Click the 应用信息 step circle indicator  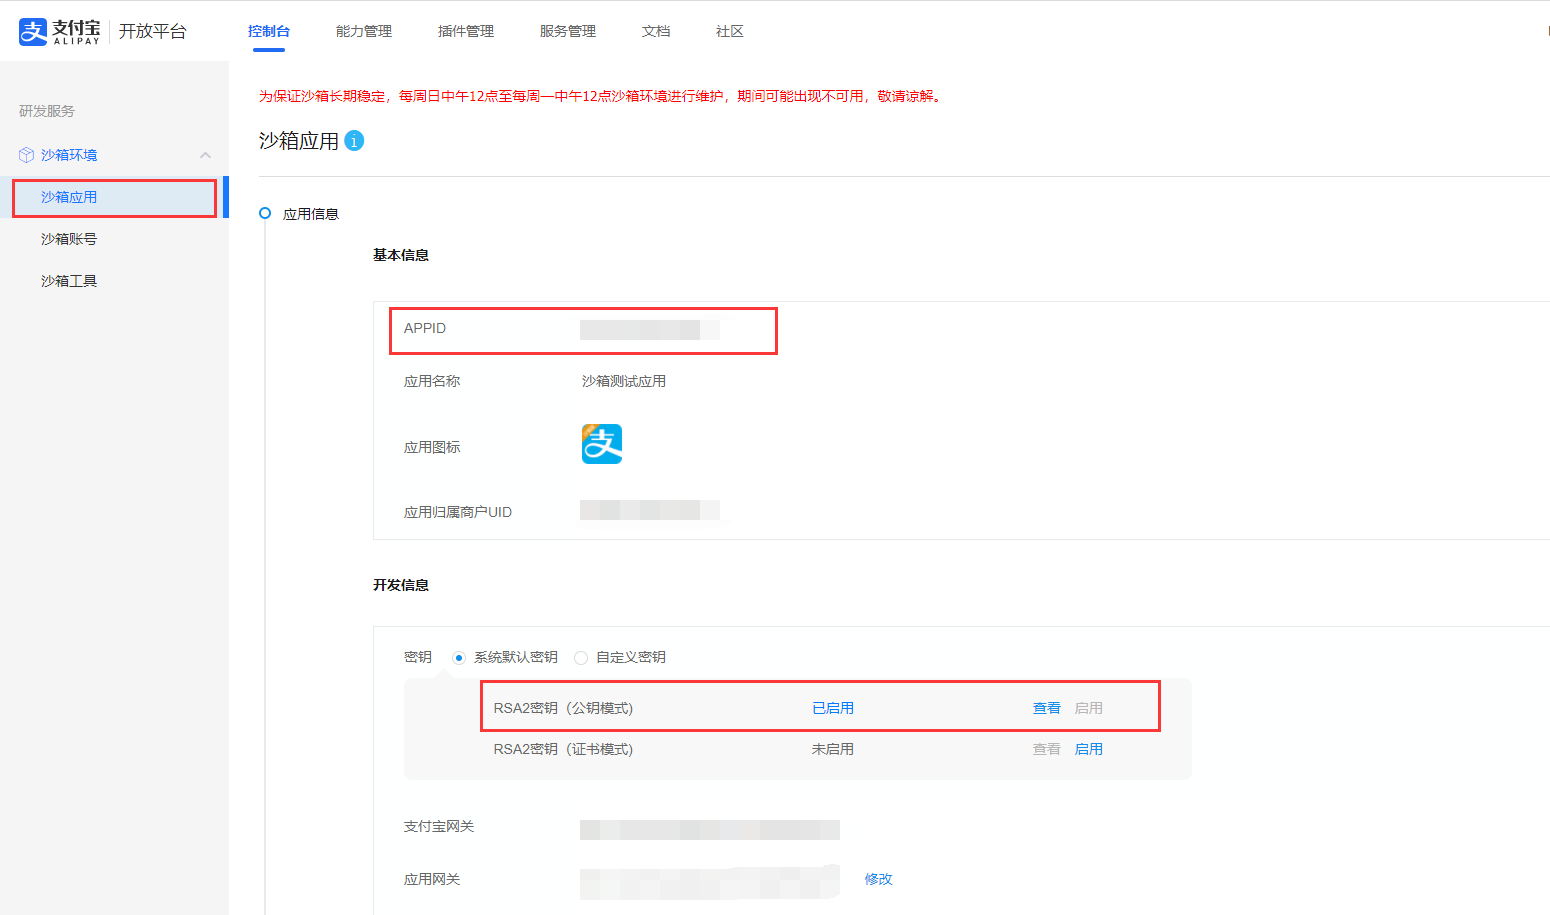click(264, 213)
